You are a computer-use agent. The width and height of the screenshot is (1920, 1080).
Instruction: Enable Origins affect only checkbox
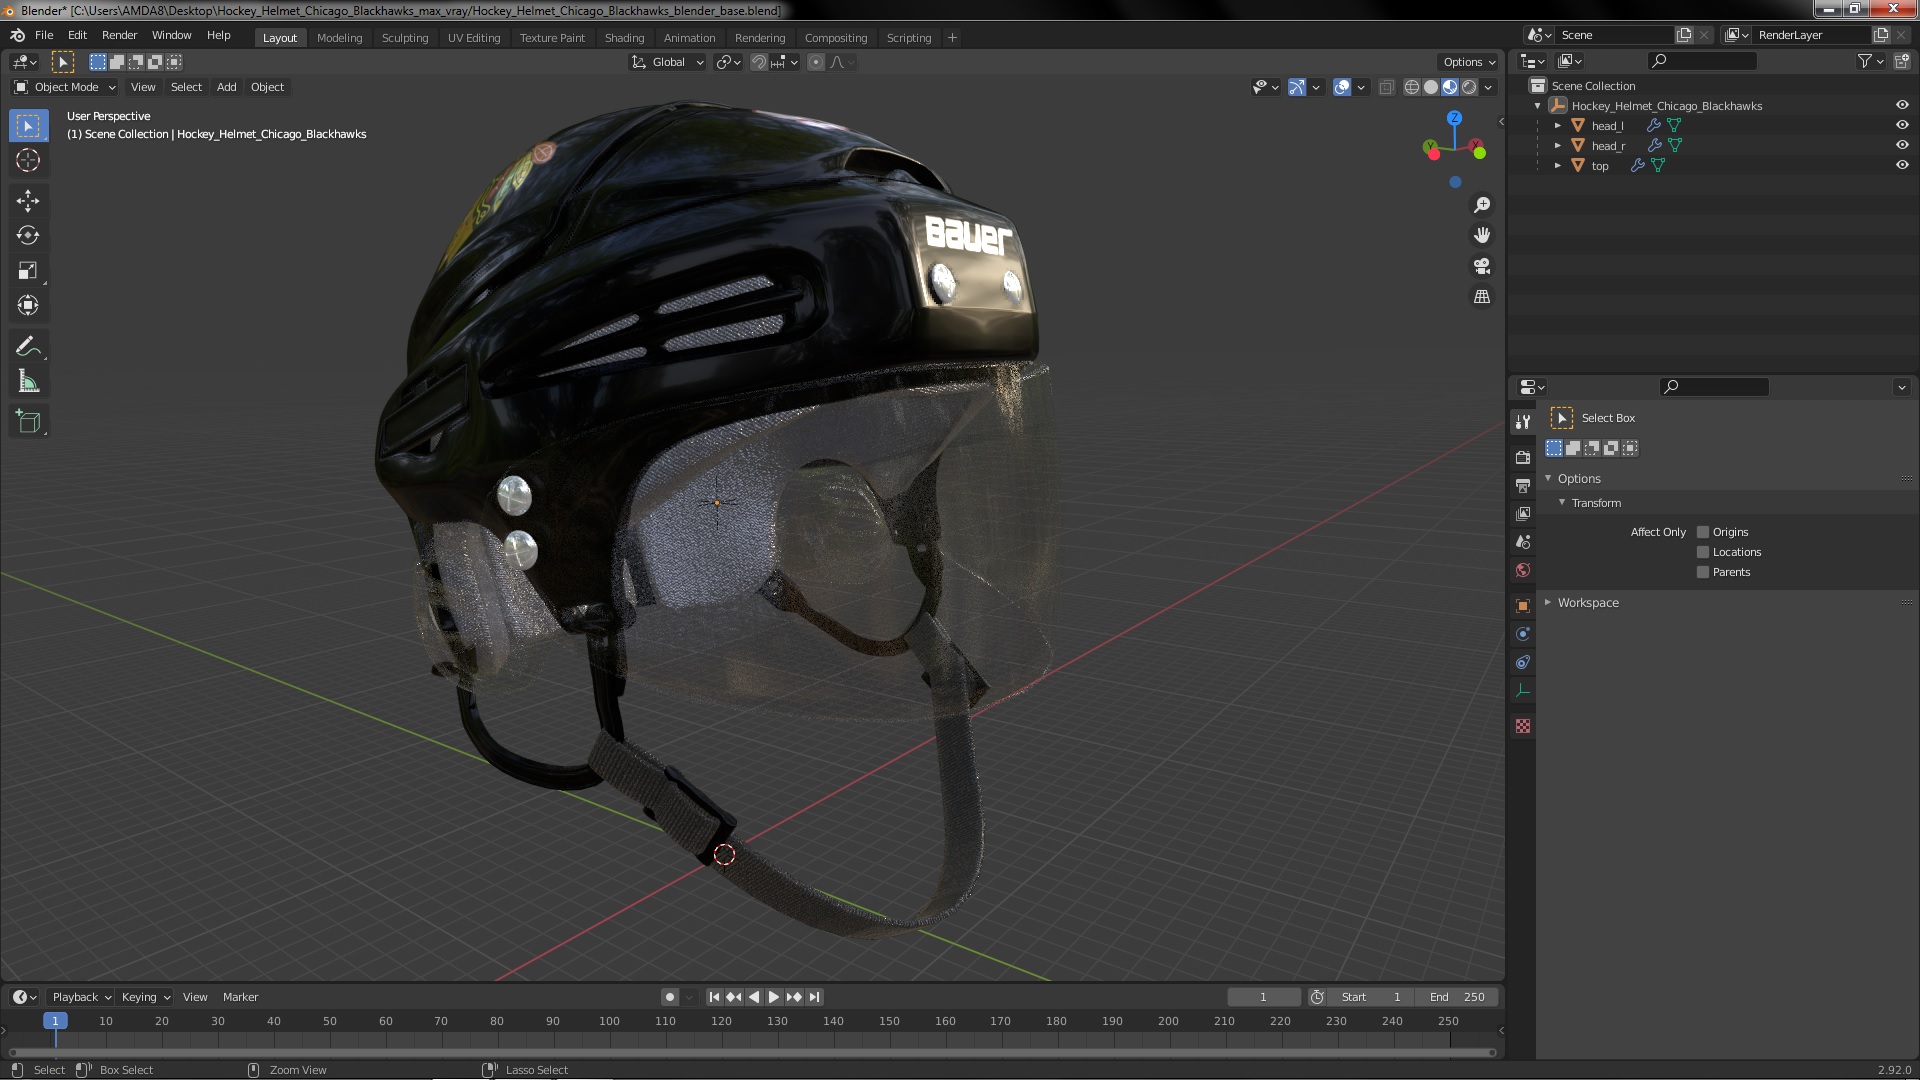(1703, 532)
